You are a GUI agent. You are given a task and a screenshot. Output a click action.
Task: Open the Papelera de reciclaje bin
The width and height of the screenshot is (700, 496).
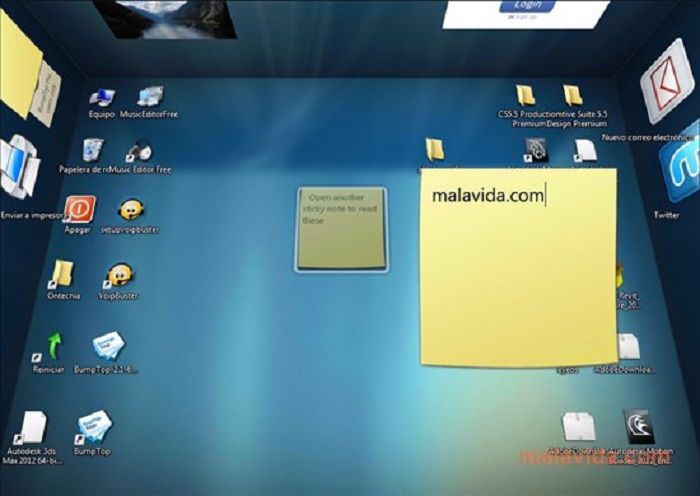(93, 150)
